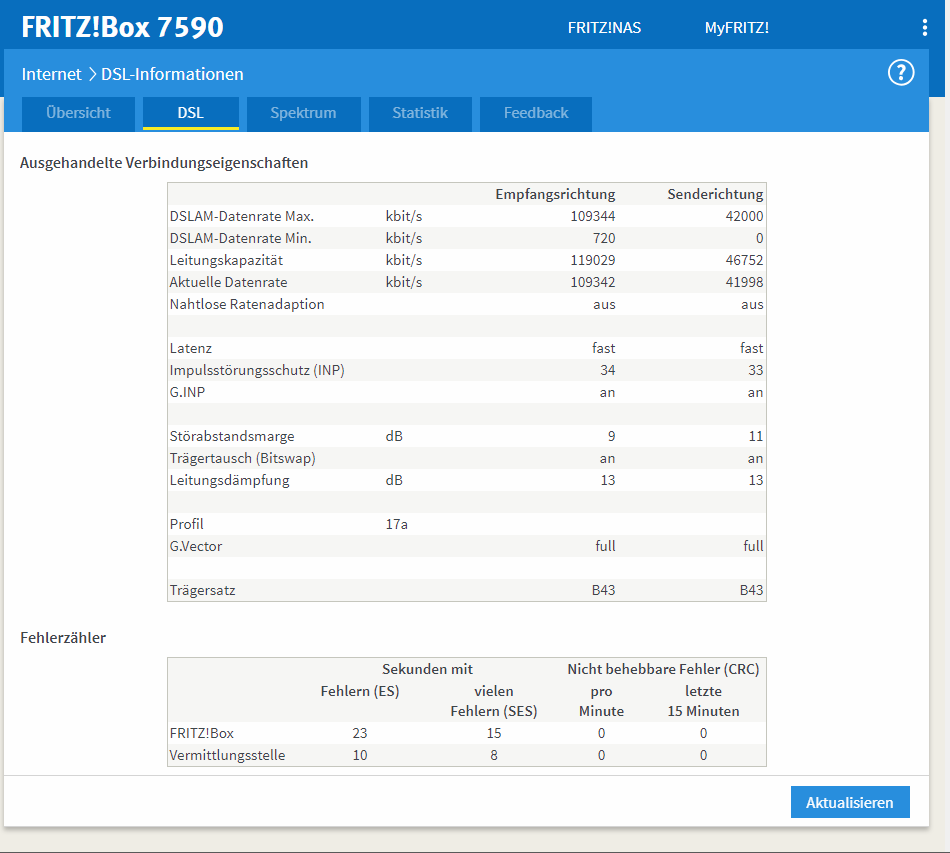Screen dimensions: 950x853
Task: Select the Nahtlose Ratenadaption label
Action: [247, 304]
